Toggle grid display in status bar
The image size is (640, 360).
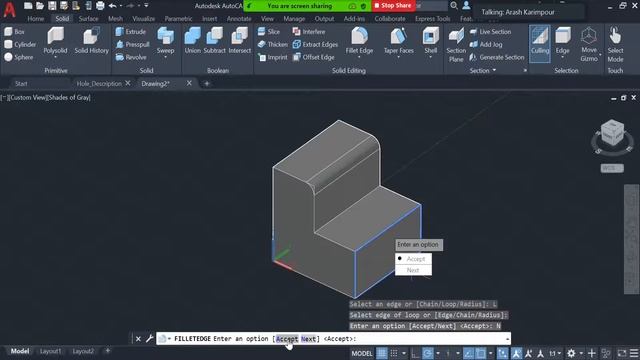(x=381, y=353)
